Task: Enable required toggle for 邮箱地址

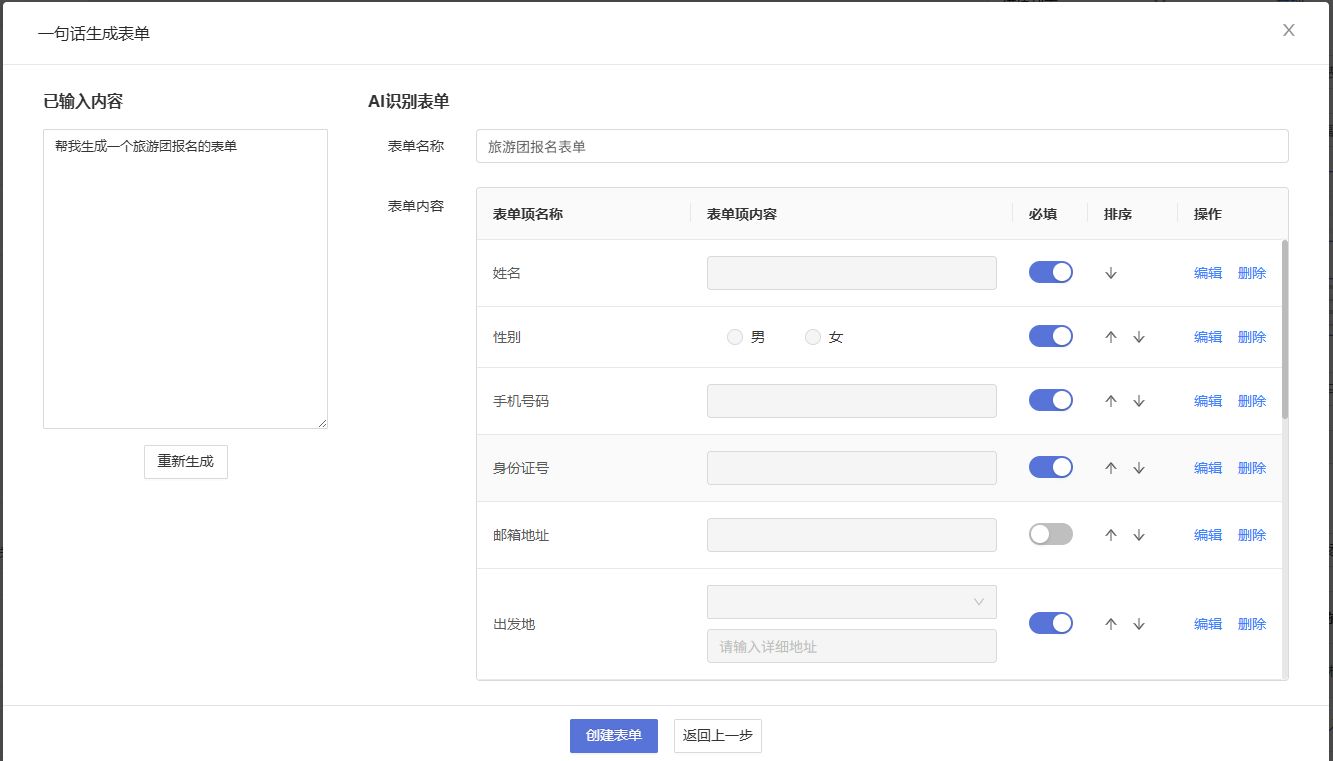Action: point(1050,534)
